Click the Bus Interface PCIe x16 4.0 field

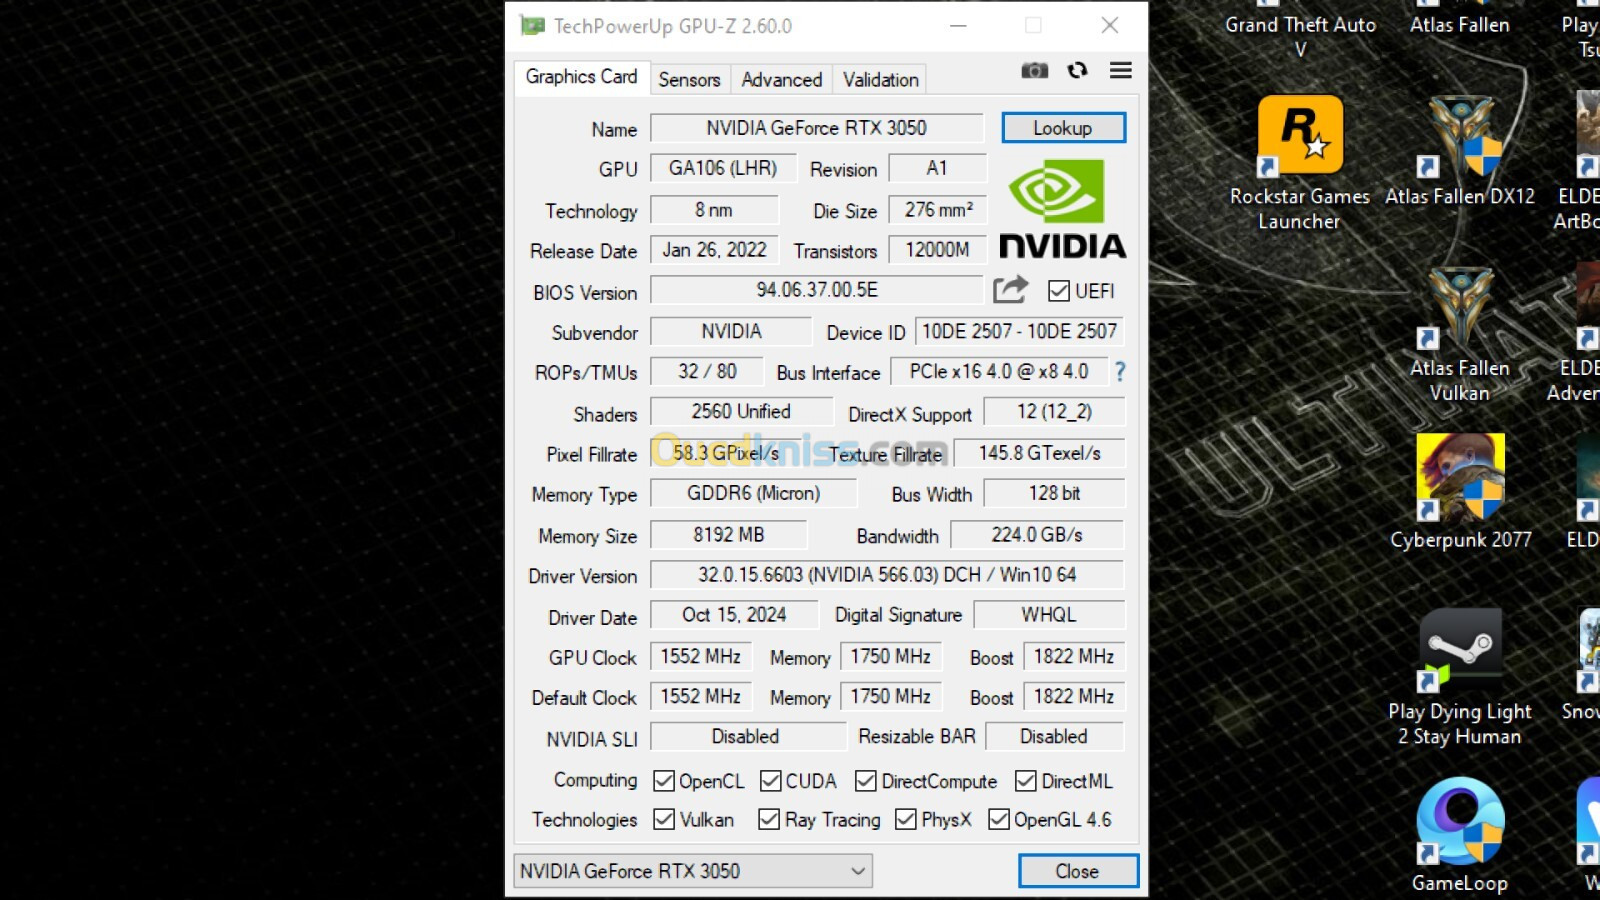(x=999, y=372)
